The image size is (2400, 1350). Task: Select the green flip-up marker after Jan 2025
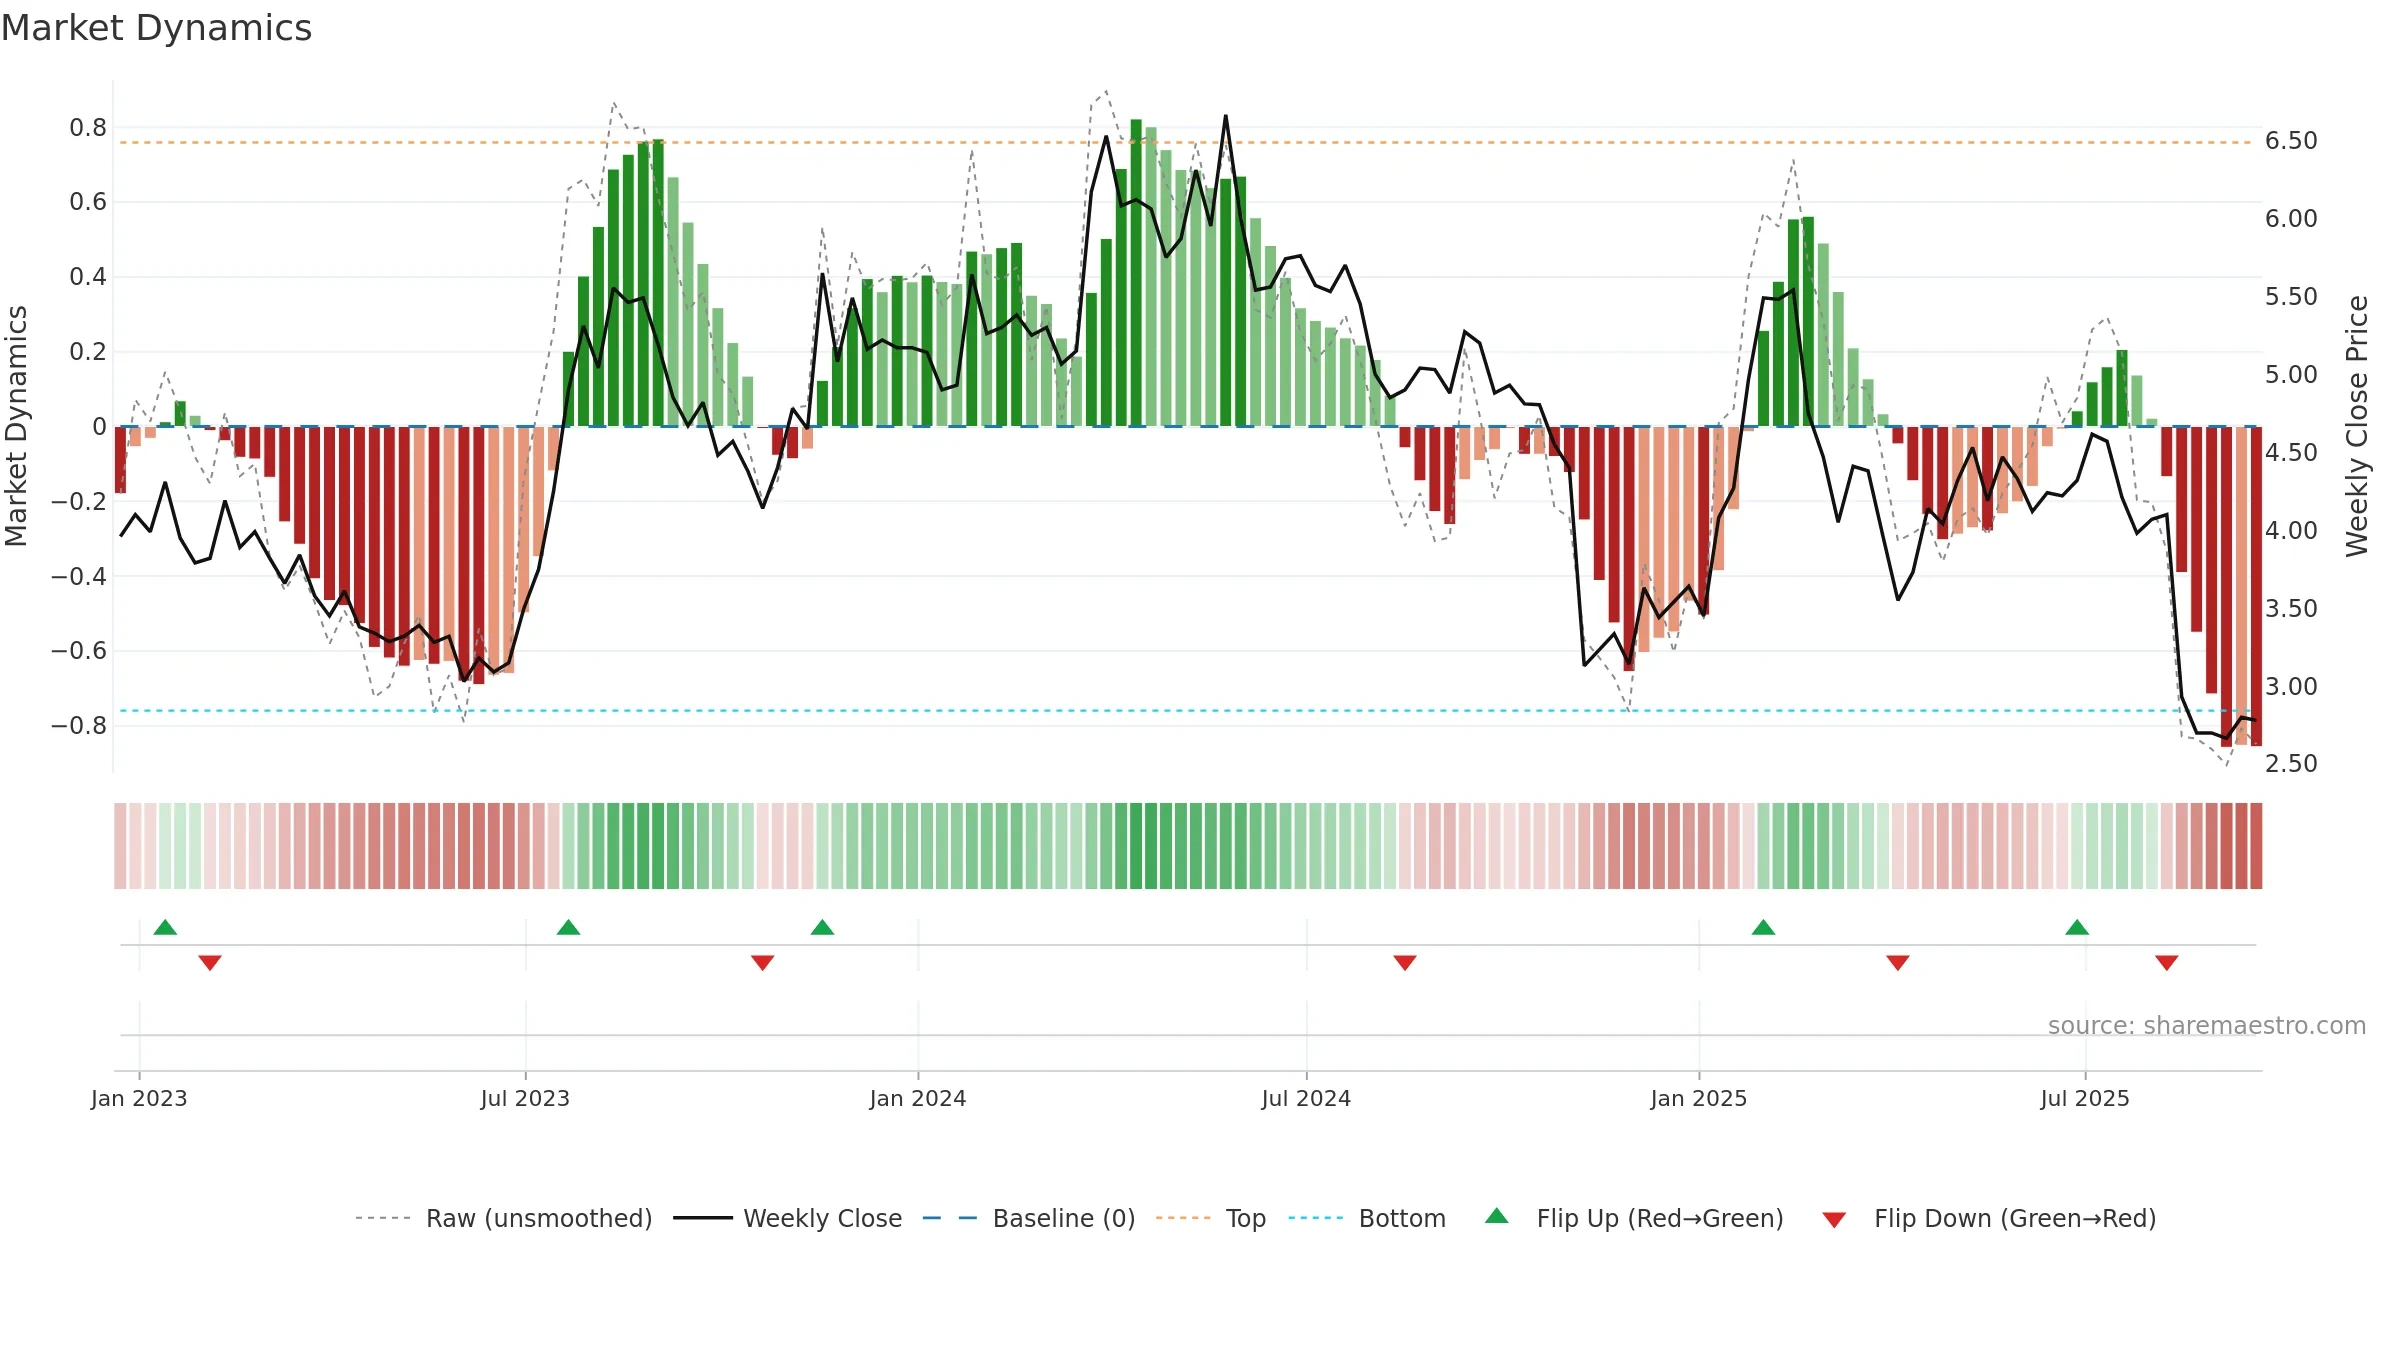click(1763, 927)
